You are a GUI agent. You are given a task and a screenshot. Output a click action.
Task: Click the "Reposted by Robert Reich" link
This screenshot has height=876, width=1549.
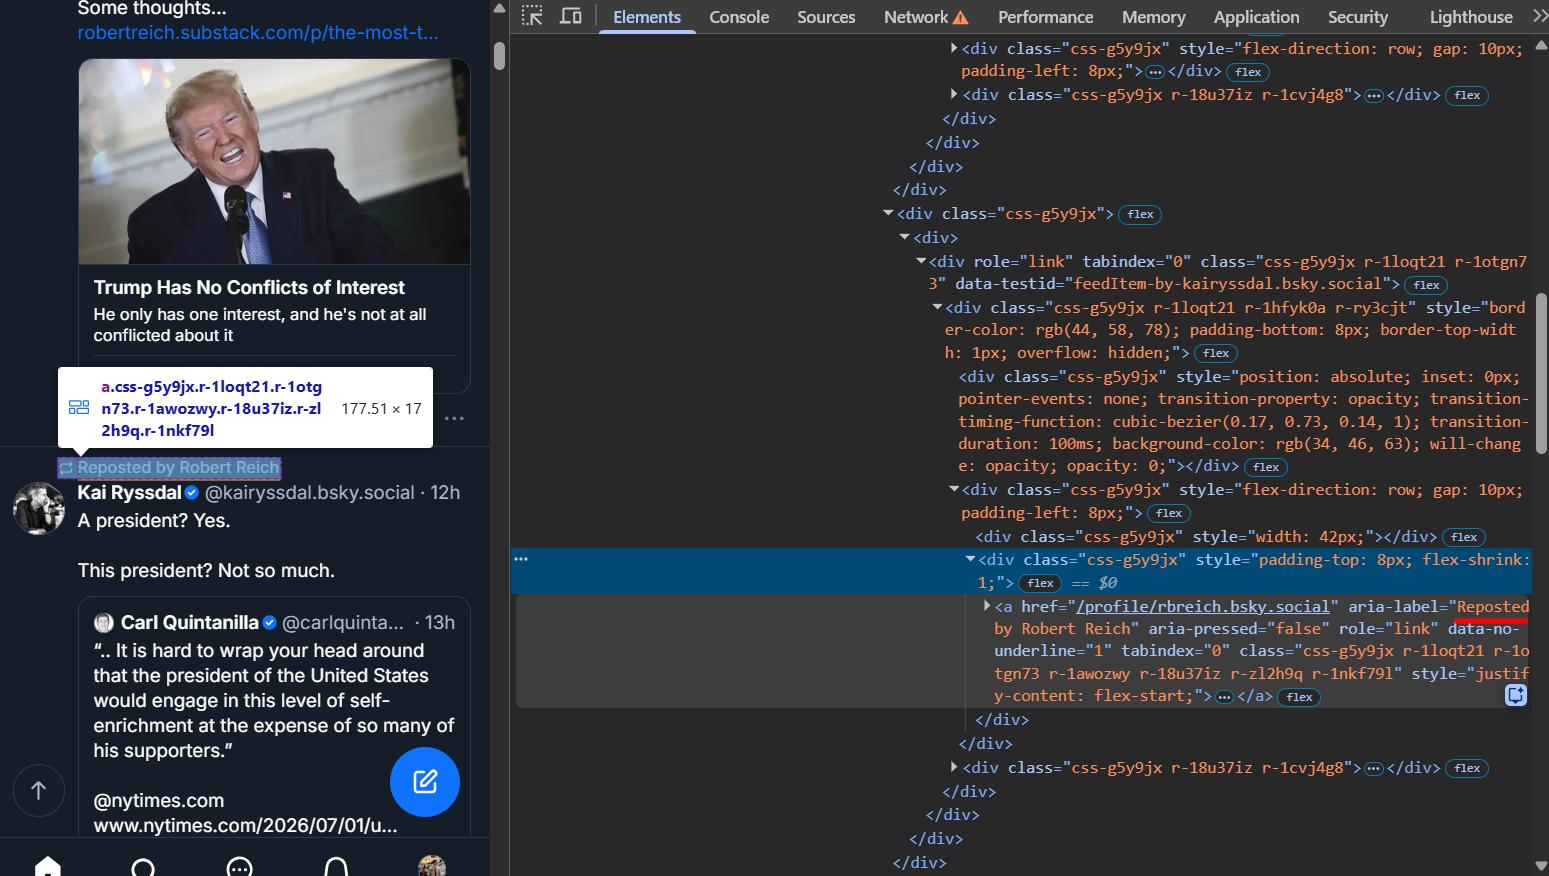(x=169, y=468)
